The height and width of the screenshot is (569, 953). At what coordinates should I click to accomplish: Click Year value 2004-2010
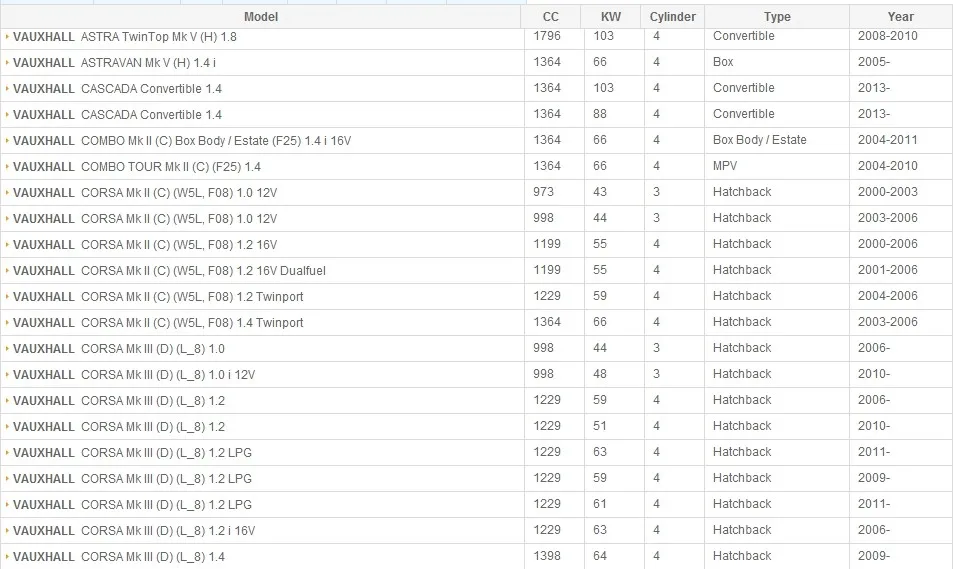[888, 166]
